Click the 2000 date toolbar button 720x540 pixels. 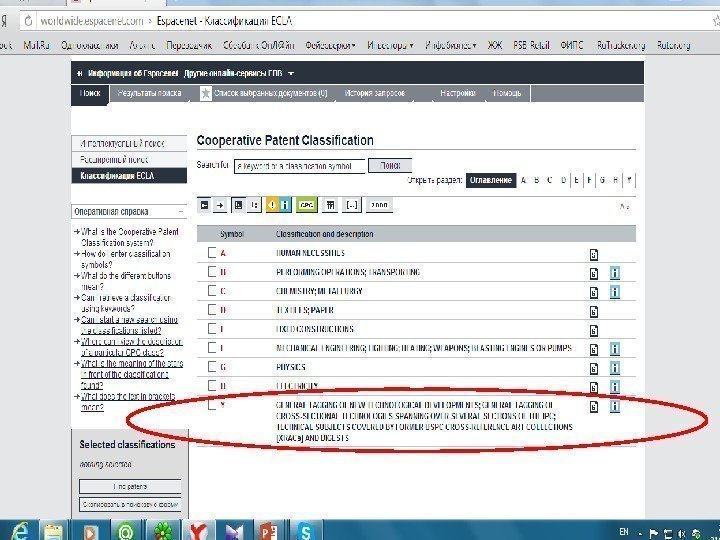tap(379, 205)
